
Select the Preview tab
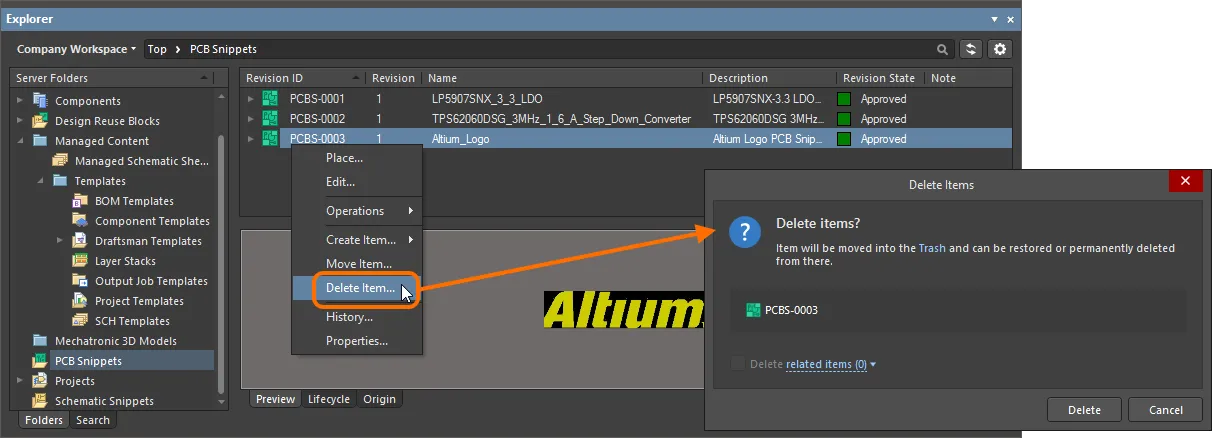[275, 399]
